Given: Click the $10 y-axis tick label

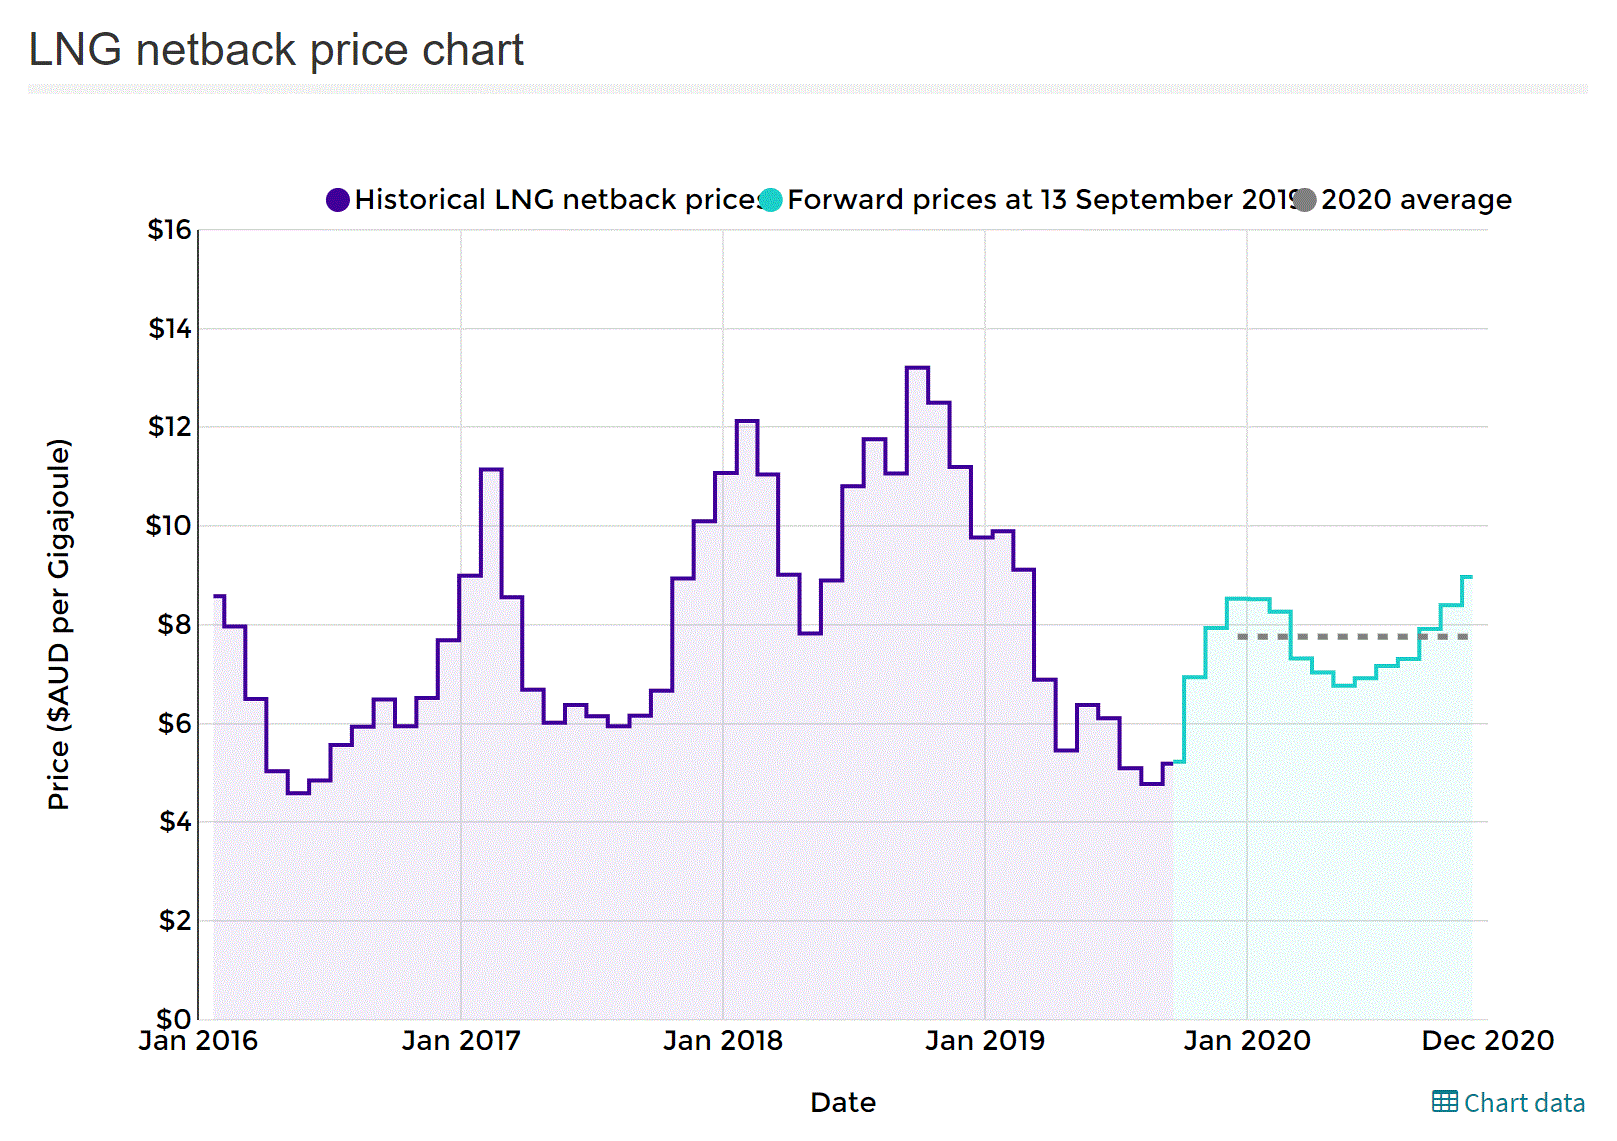Looking at the screenshot, I should 169,526.
